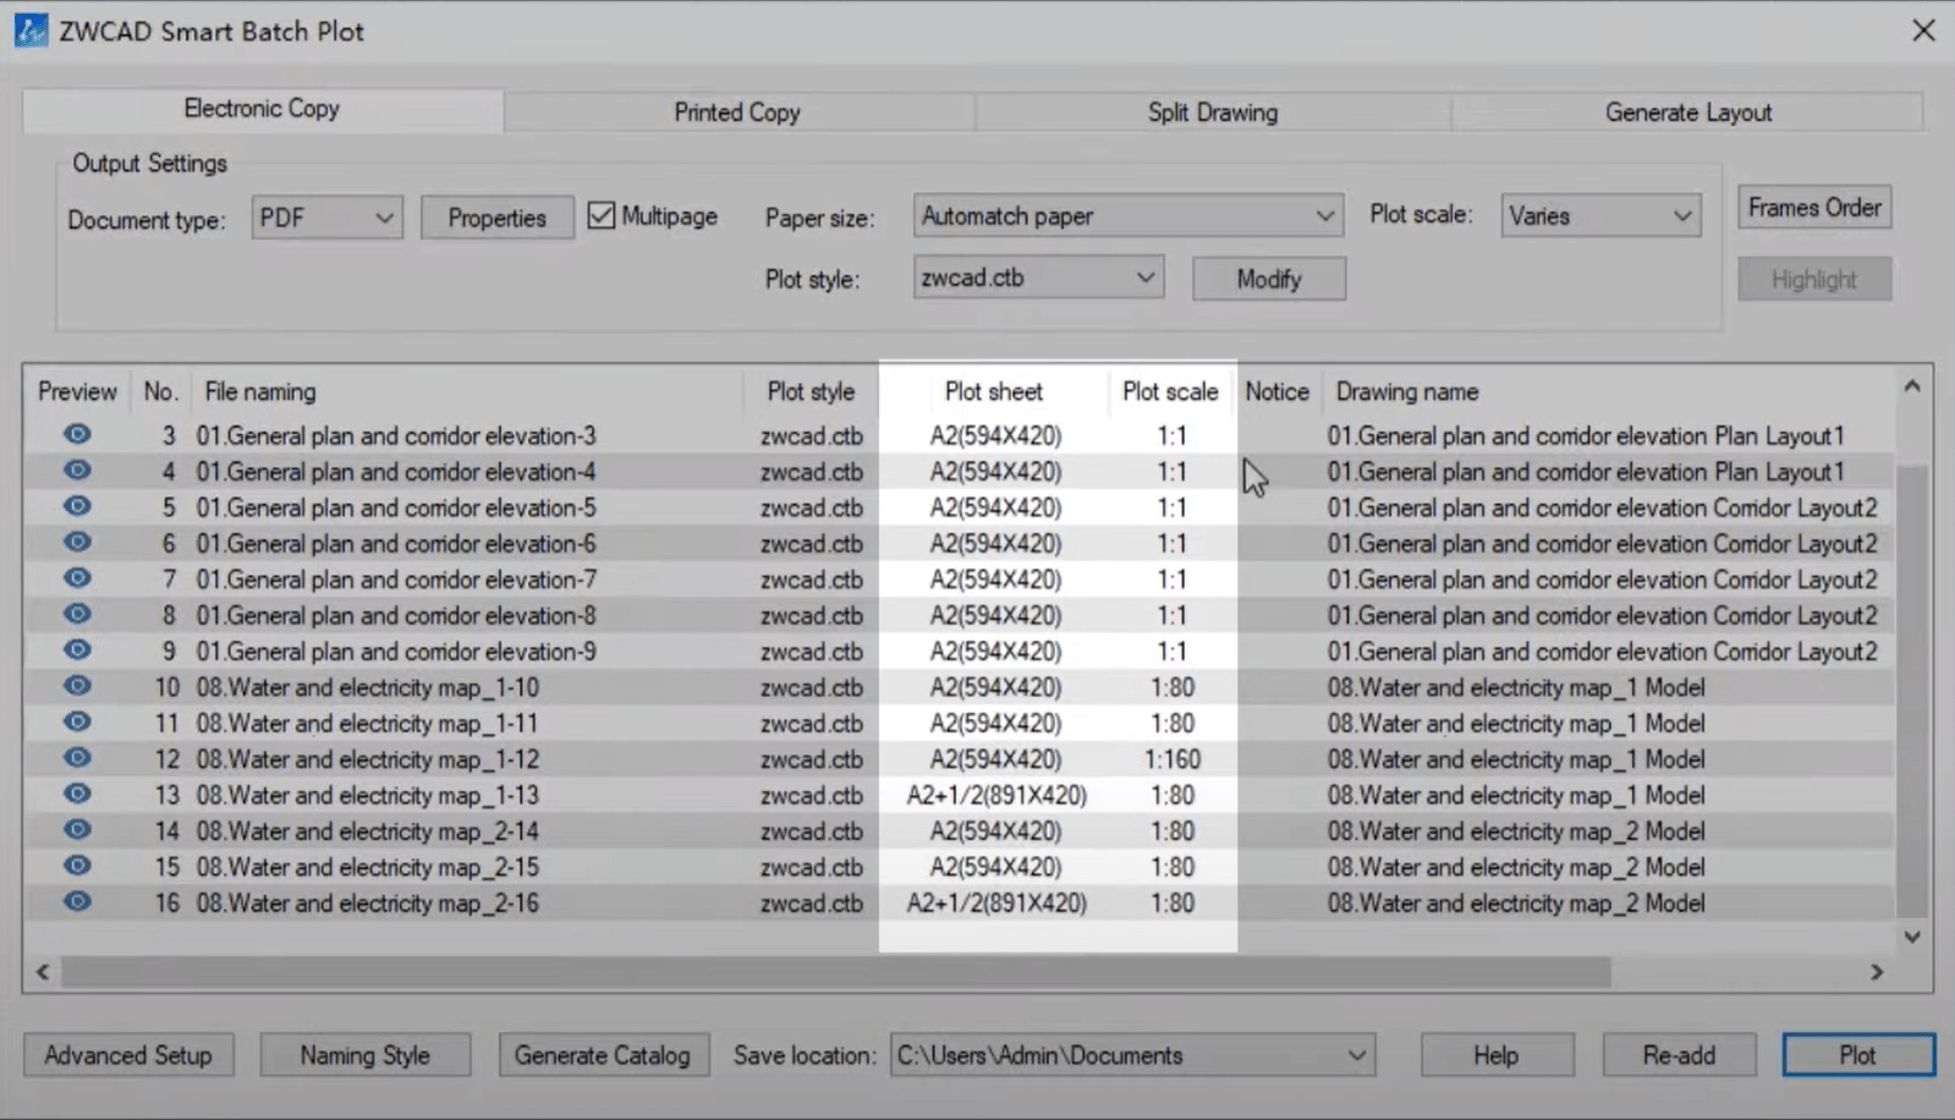Click preview eye icon for row 4
The width and height of the screenshot is (1955, 1120).
pos(77,470)
